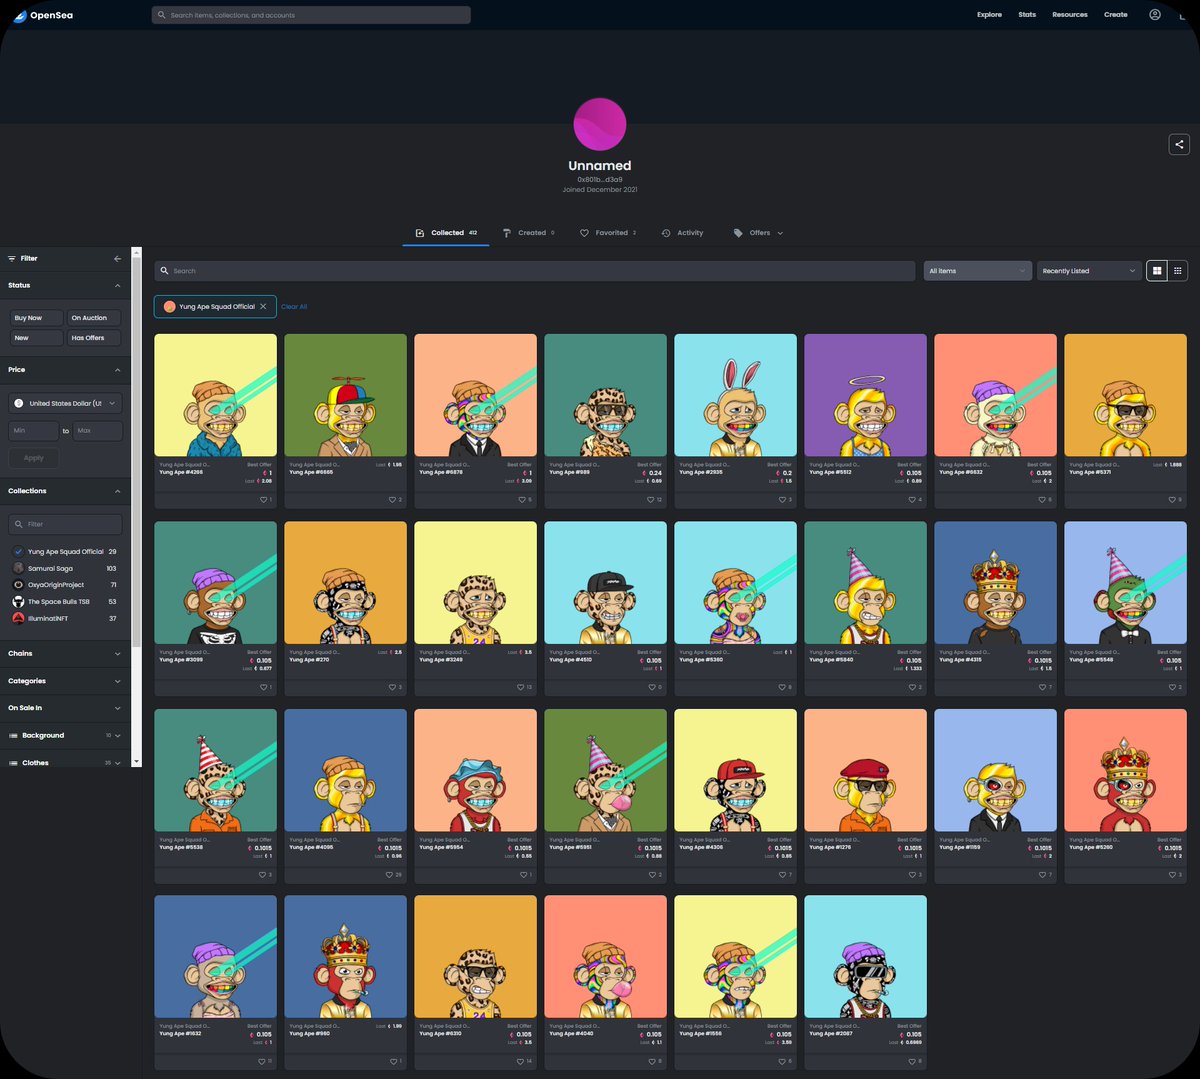Open the OpenSea home logo
The width and height of the screenshot is (1200, 1079).
(43, 15)
